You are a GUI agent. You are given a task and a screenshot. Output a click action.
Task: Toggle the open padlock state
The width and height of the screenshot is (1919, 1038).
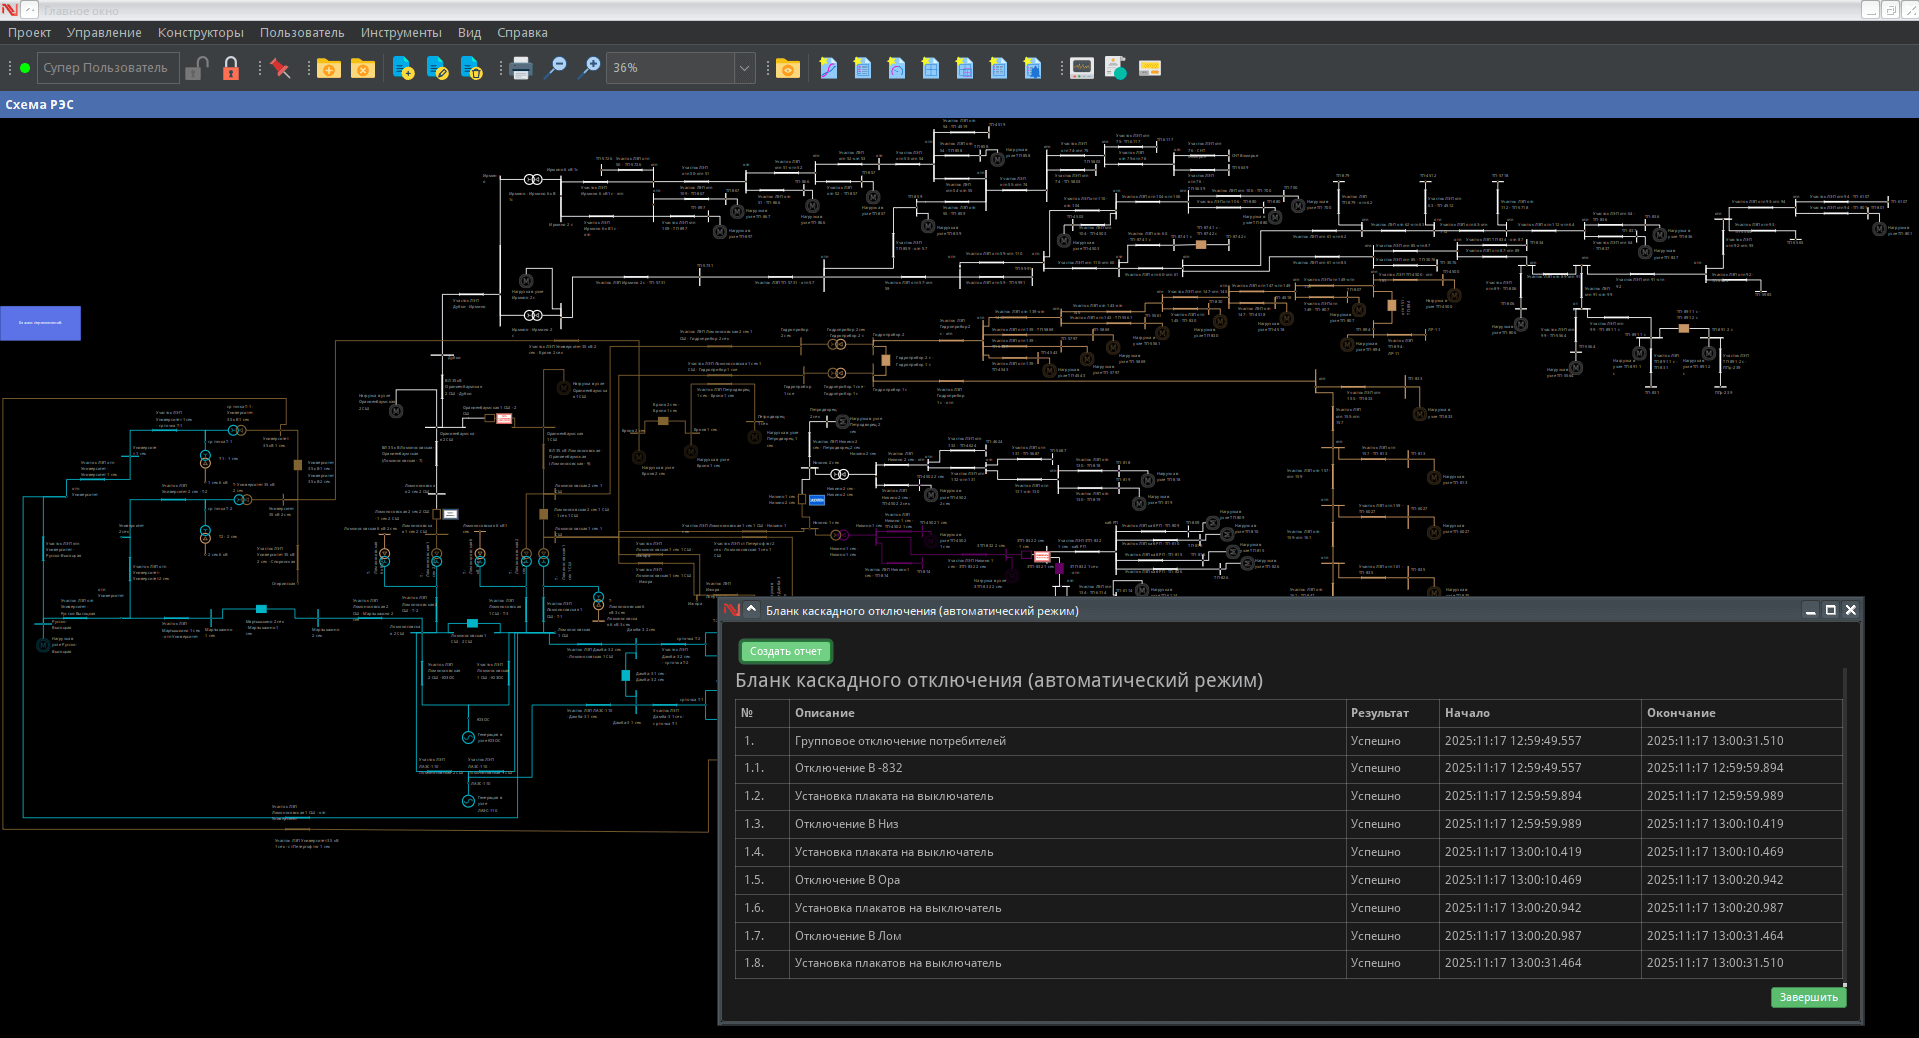pyautogui.click(x=196, y=68)
